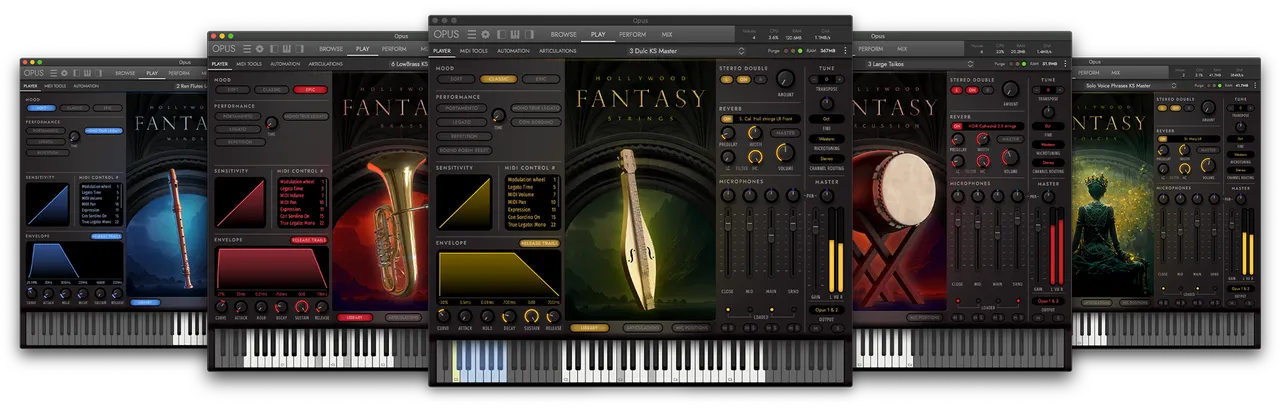The image size is (1280, 420).
Task: Open the gear settings in the Brass window
Action: click(260, 49)
